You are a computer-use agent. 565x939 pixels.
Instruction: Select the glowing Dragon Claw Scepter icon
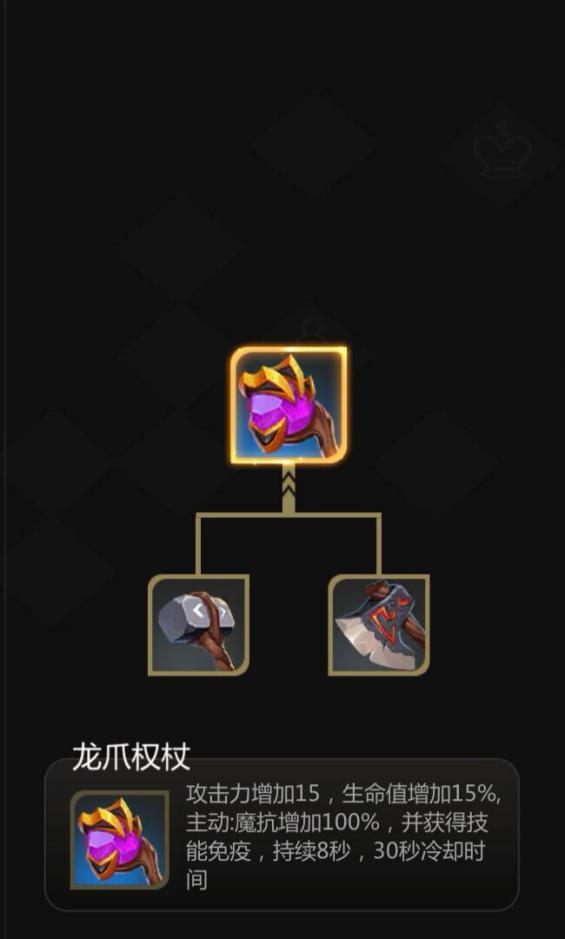click(289, 405)
